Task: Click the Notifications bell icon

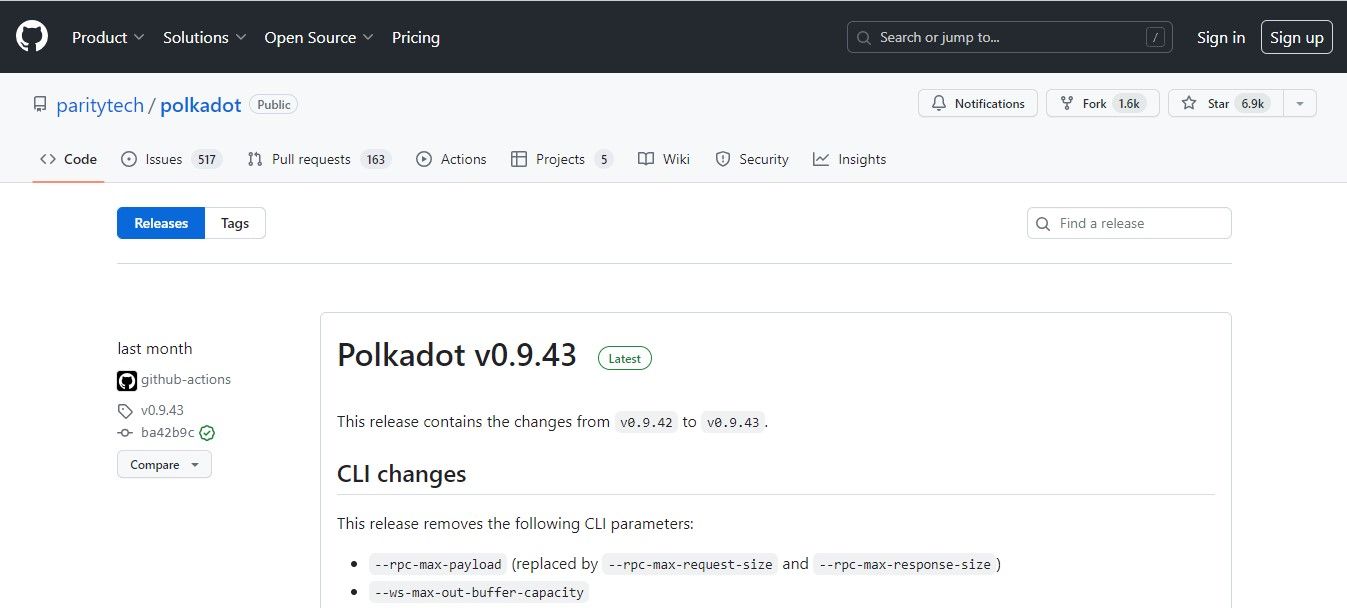Action: pos(939,104)
